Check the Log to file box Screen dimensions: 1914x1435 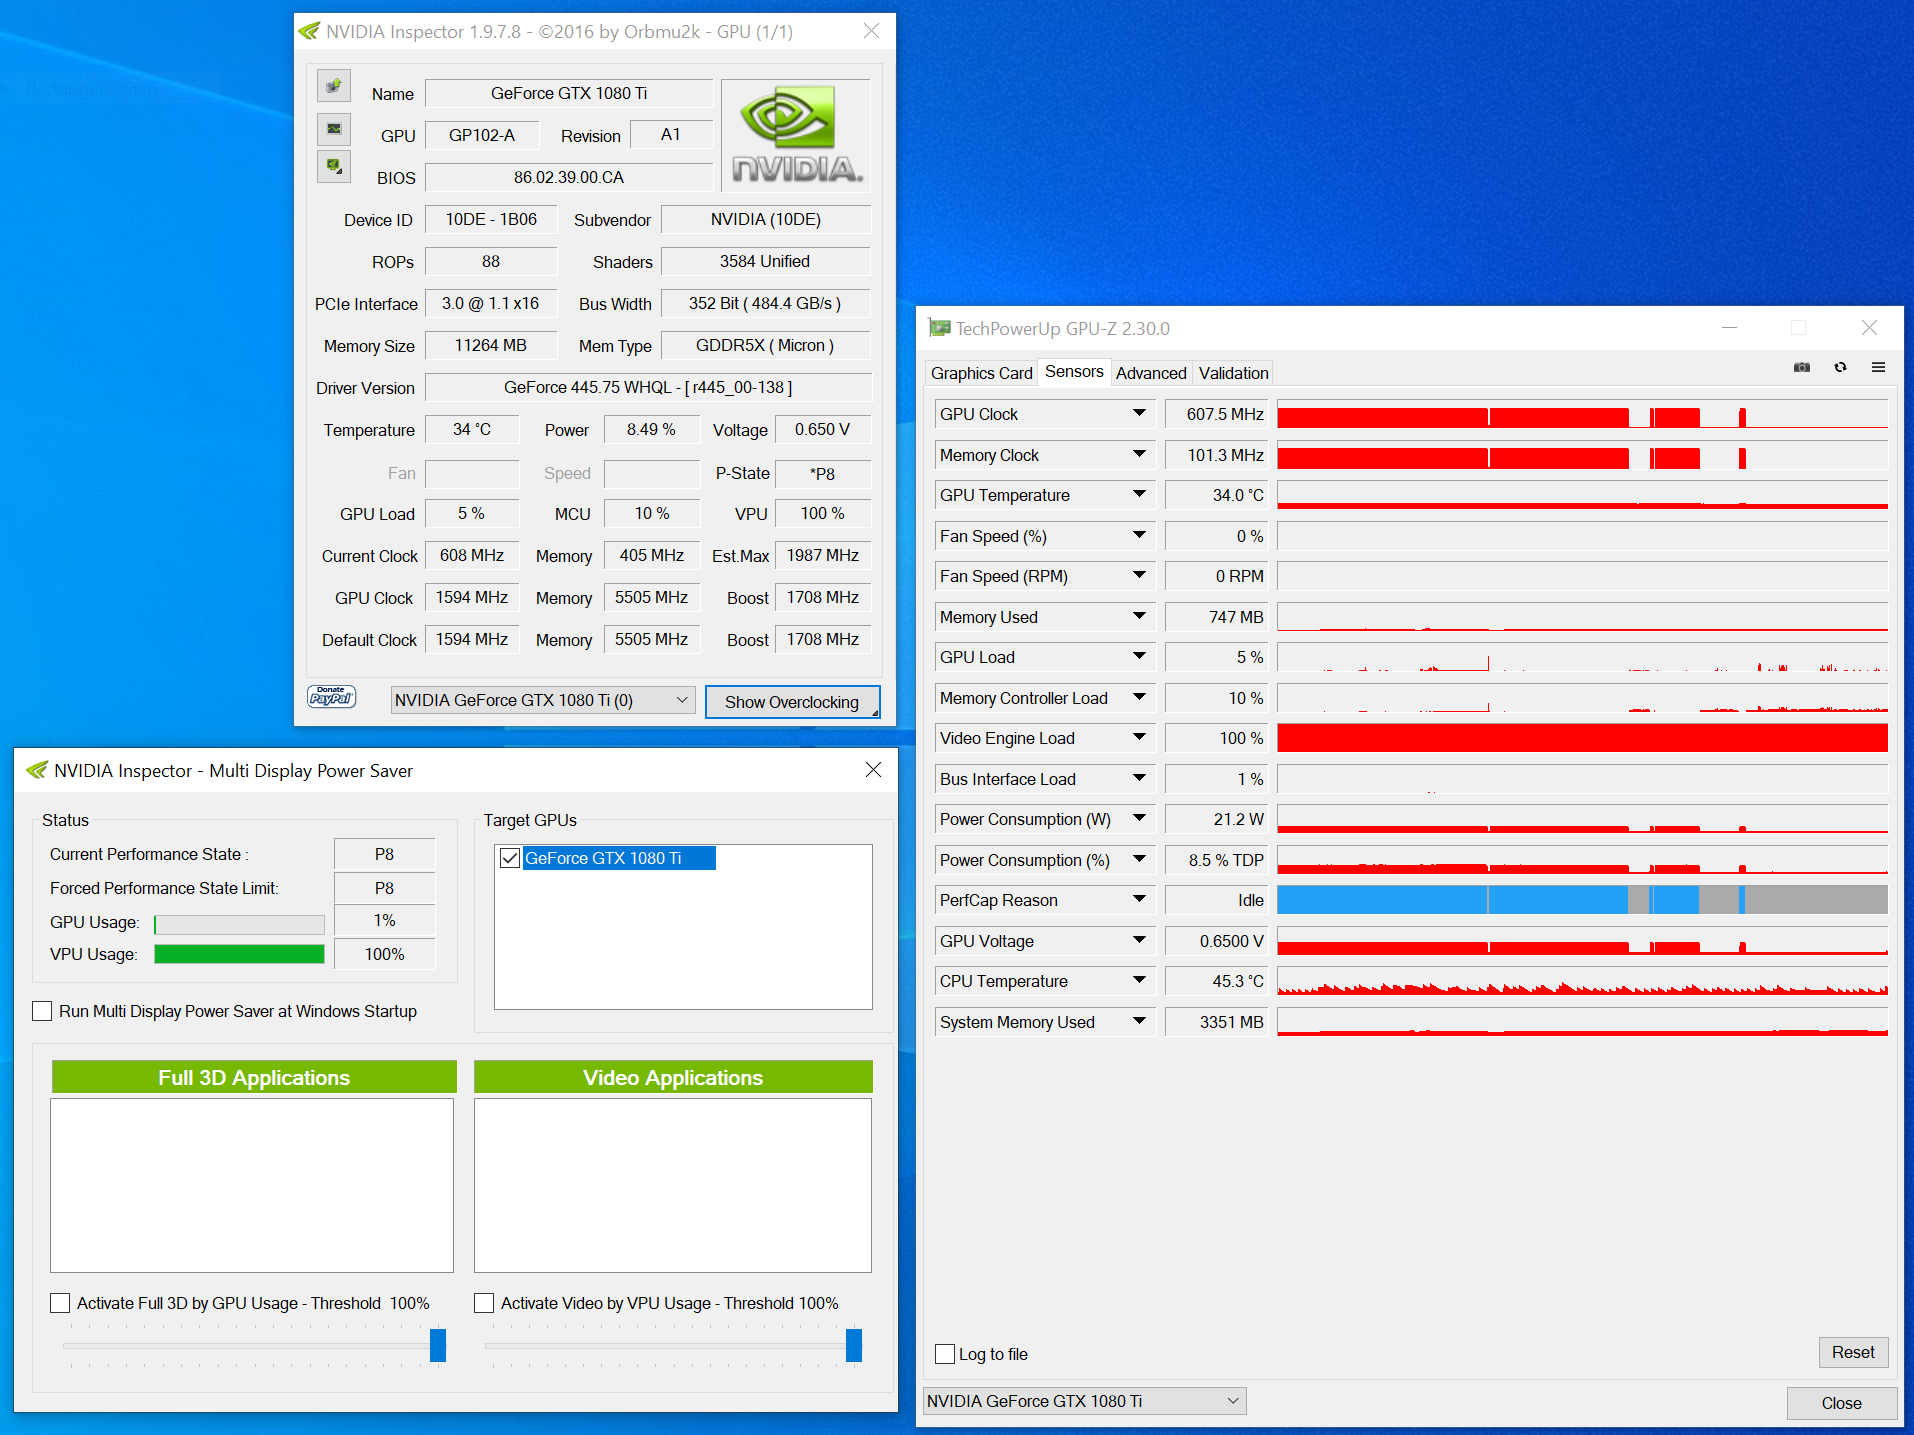[945, 1354]
